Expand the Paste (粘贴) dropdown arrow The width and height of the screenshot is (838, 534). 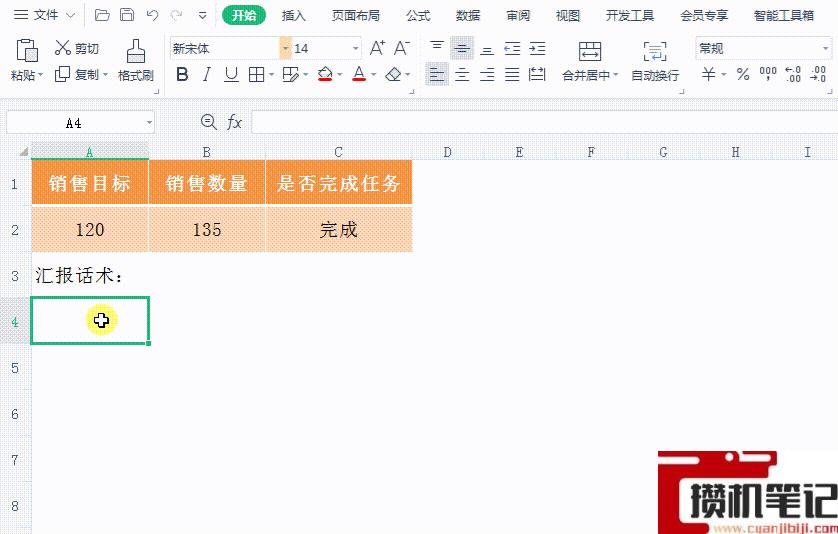[40, 75]
